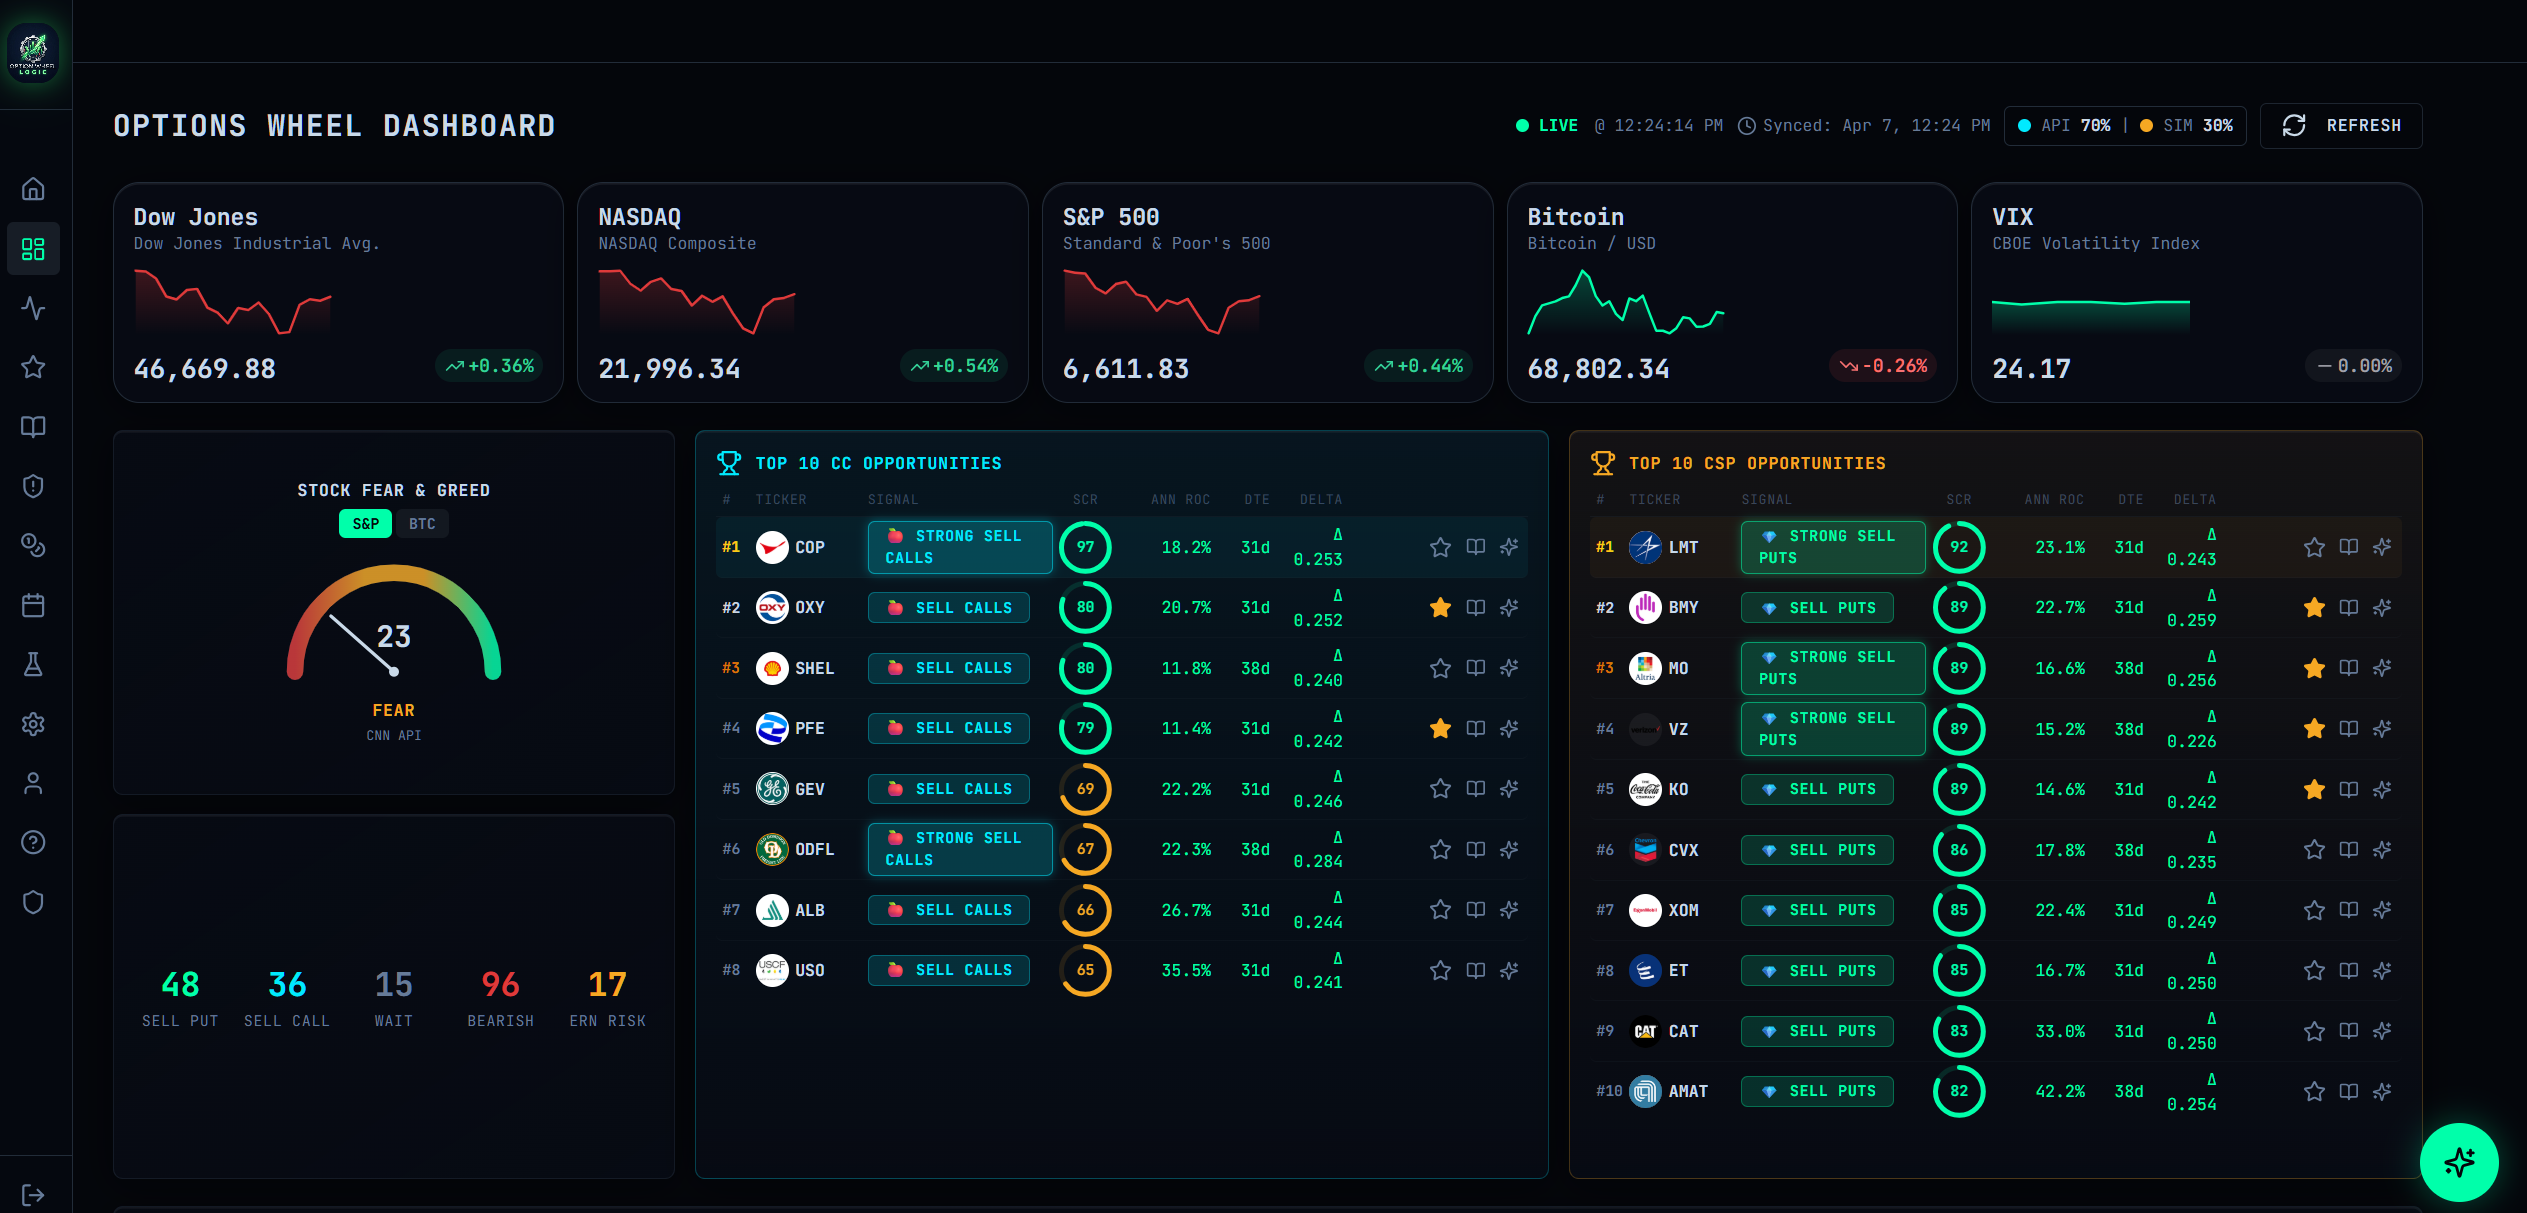Screen dimensions: 2527x1213
Task: Star ALB in CC opportunities
Action: [x=1440, y=910]
